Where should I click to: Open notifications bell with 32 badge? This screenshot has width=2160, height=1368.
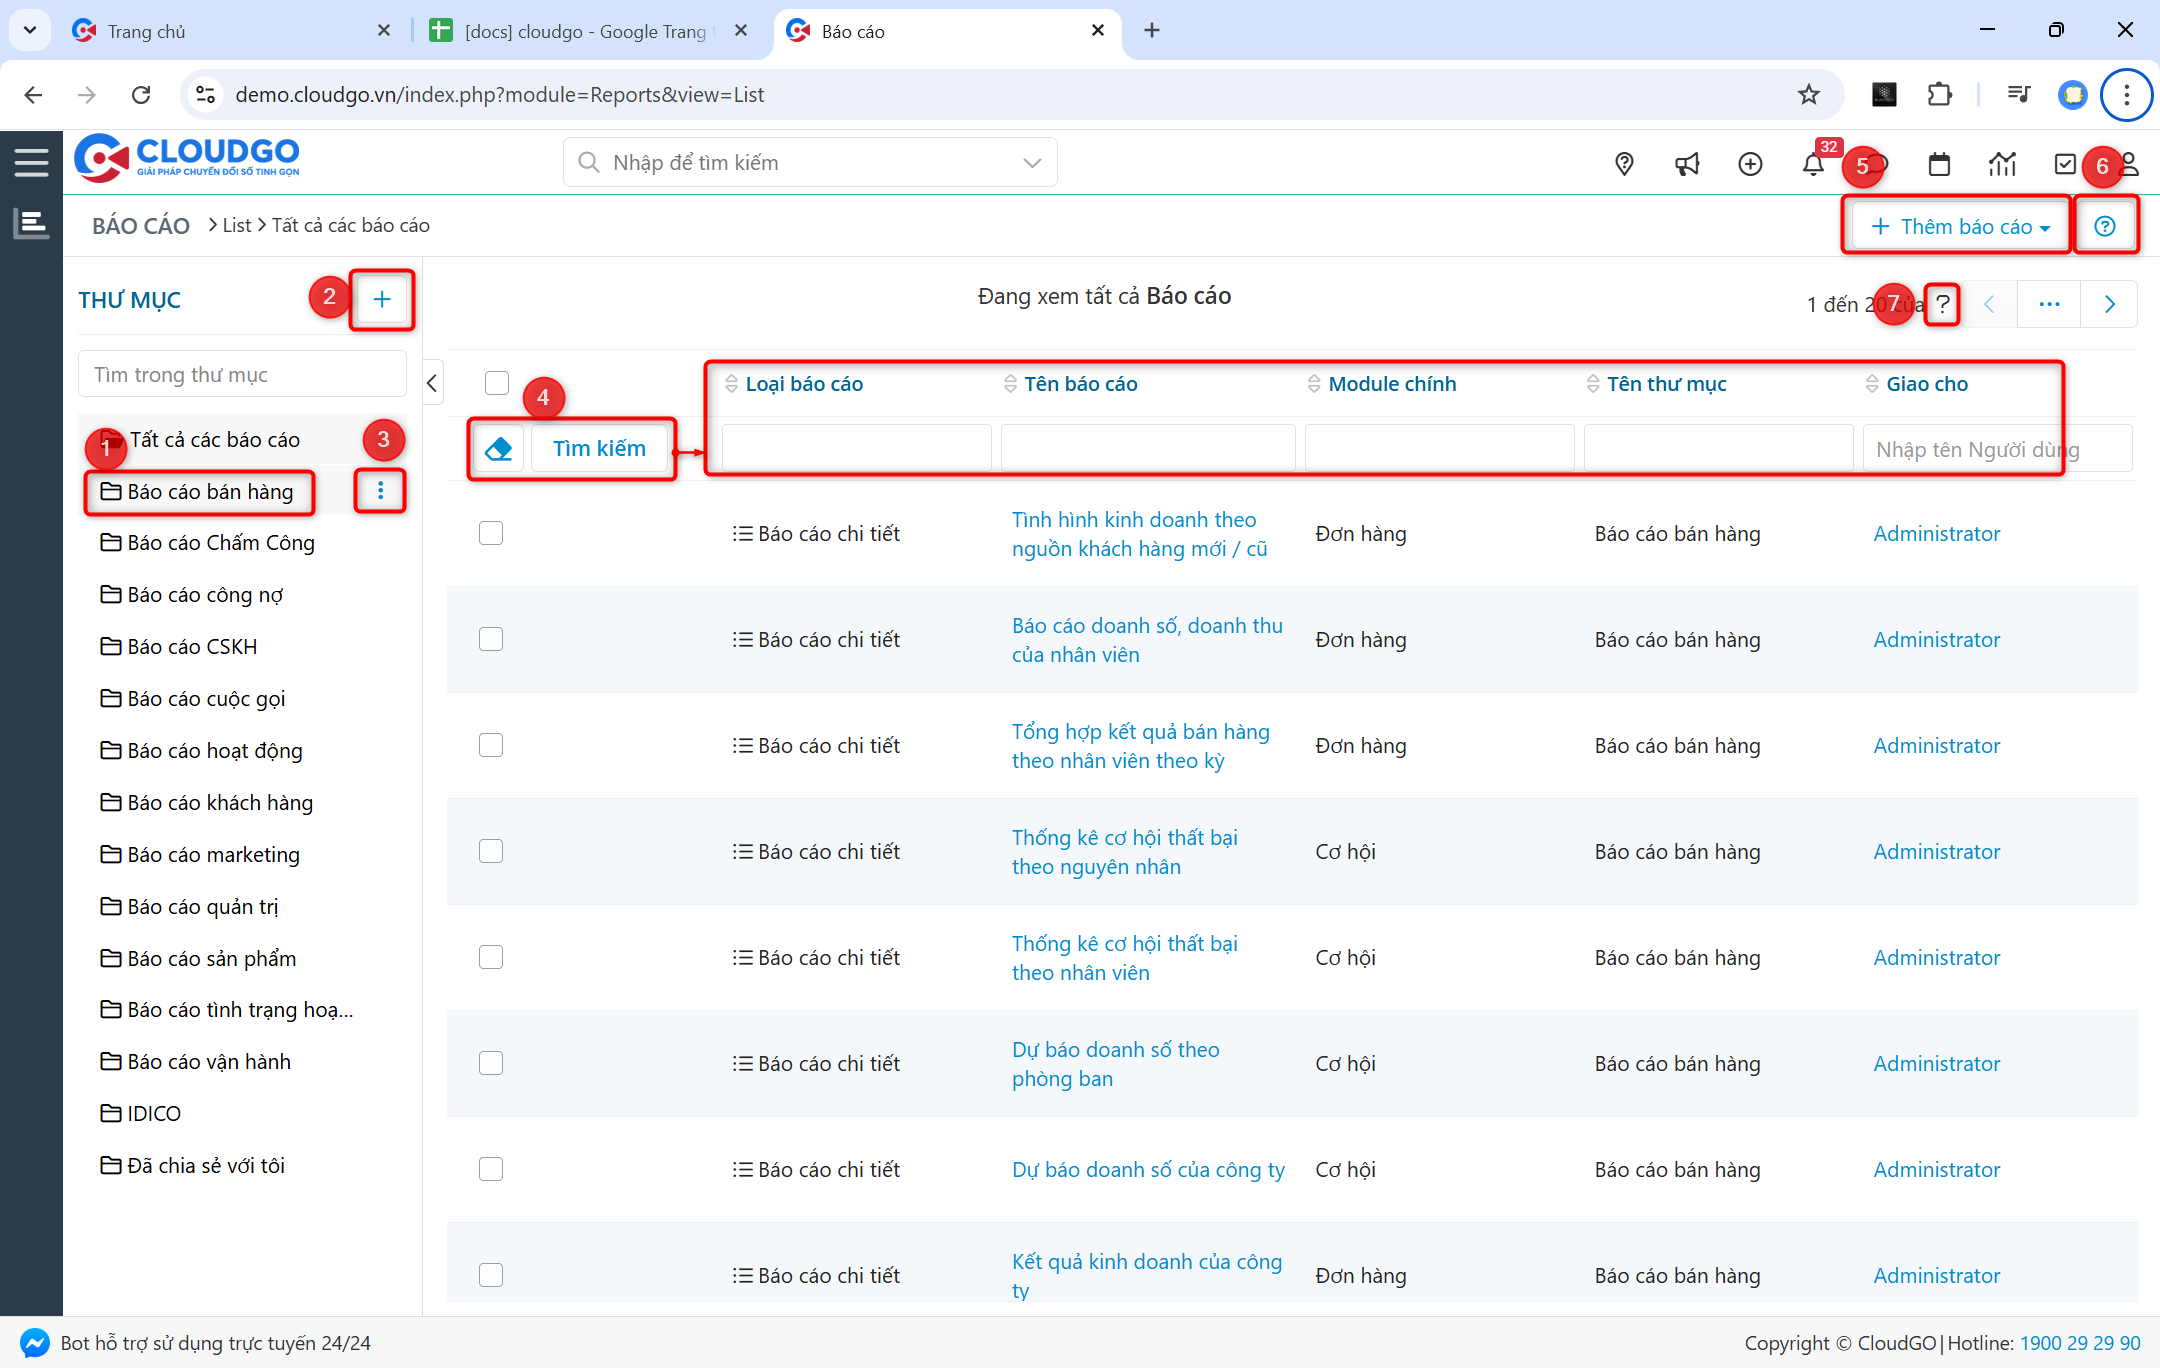[x=1812, y=164]
